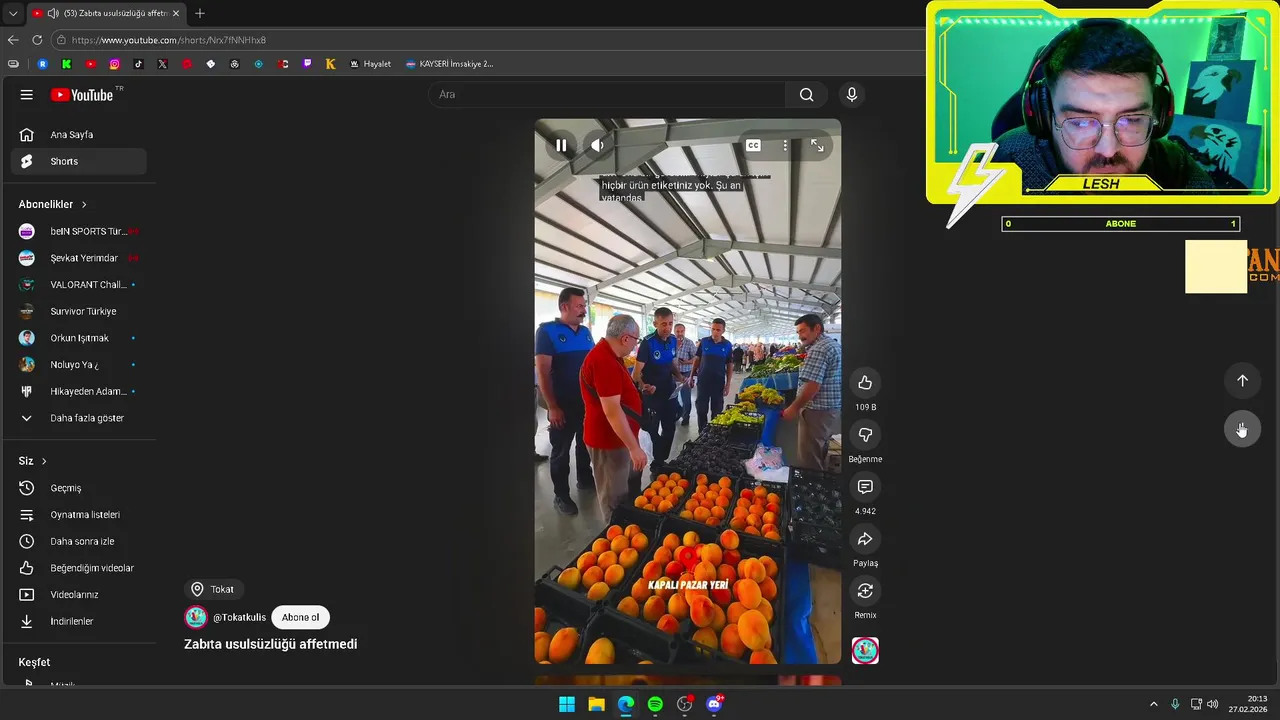Screen dimensions: 1280x720
Task: Open the sound source thumbnail under Remix
Action: pos(865,651)
